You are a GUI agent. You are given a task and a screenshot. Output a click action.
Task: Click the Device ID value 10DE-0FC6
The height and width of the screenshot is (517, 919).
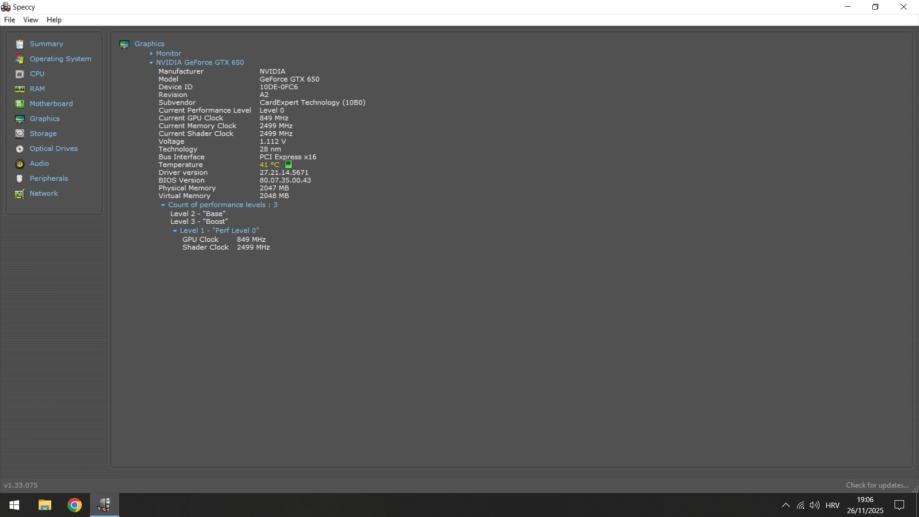click(x=278, y=87)
